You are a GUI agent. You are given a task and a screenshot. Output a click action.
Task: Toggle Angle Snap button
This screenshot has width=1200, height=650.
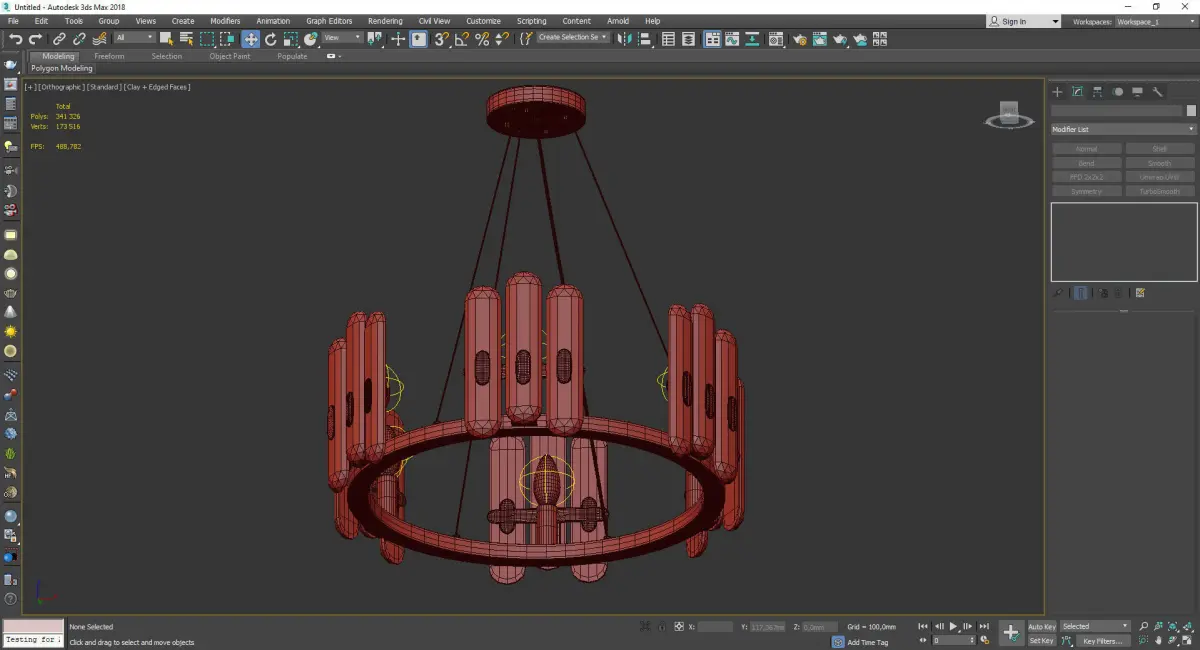(x=462, y=39)
